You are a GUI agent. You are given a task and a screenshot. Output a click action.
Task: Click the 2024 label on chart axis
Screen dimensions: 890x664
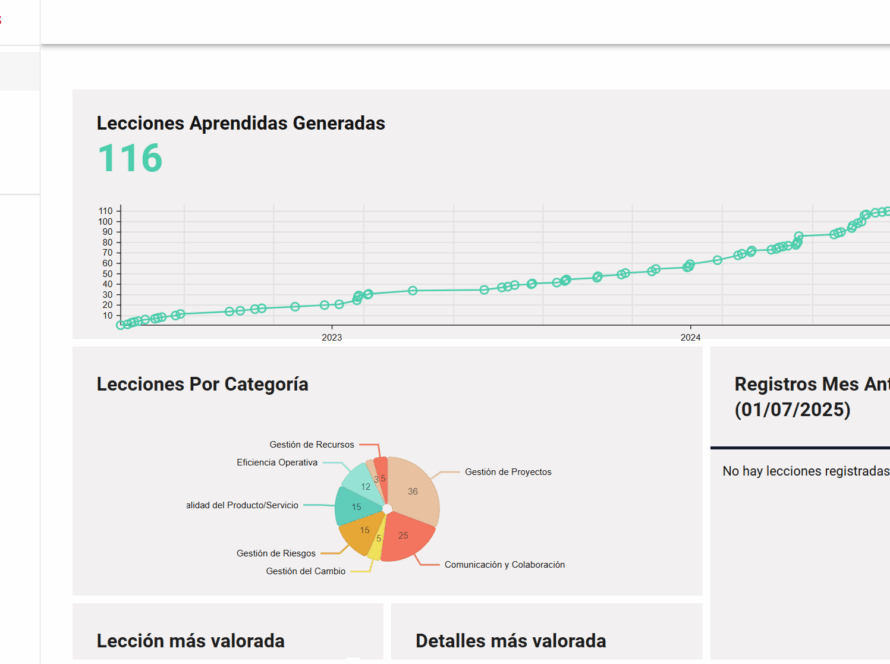pos(691,338)
